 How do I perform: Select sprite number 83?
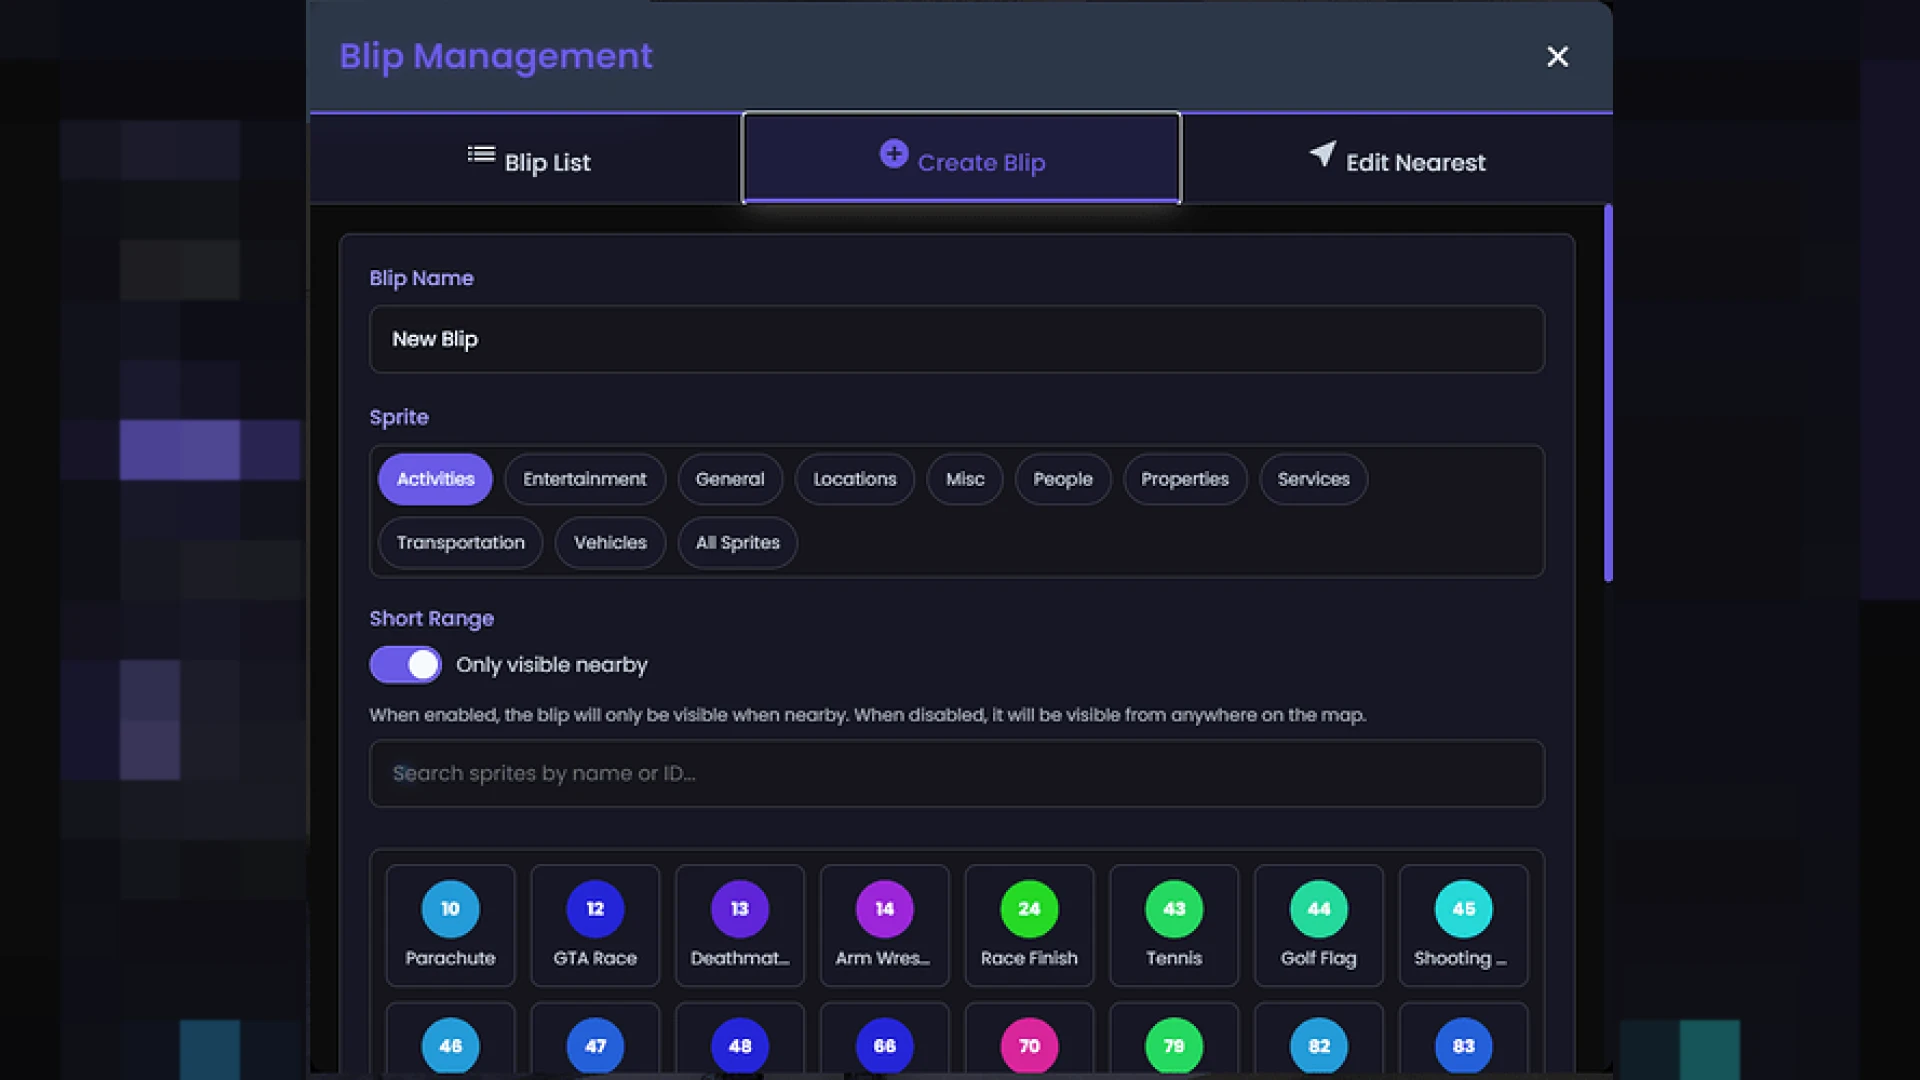point(1463,1040)
